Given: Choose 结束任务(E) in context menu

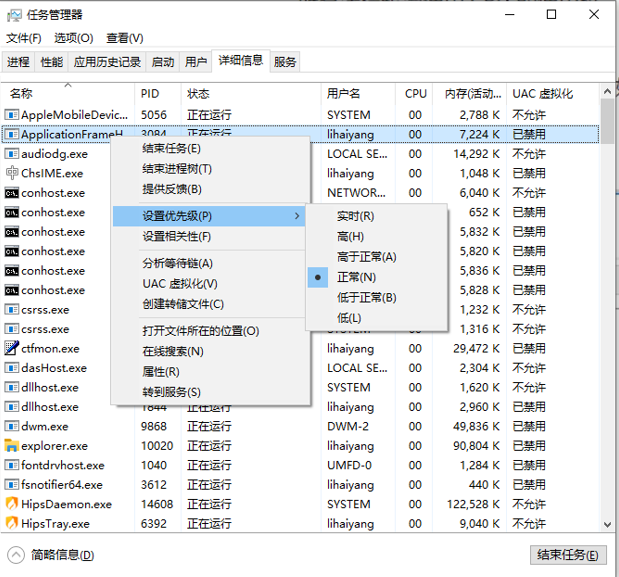Looking at the screenshot, I should coord(209,148).
